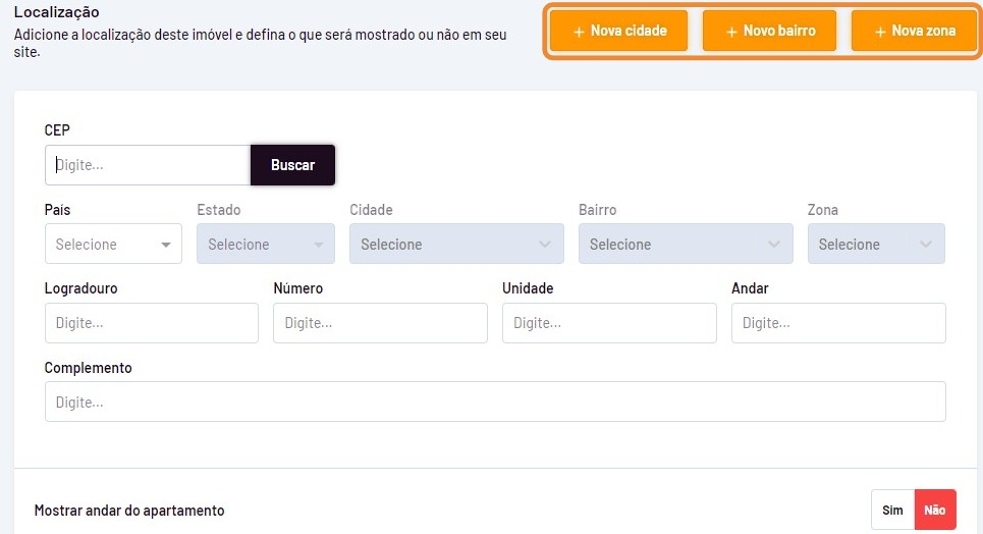Click the Complemento input field
Image resolution: width=983 pixels, height=534 pixels.
[495, 402]
